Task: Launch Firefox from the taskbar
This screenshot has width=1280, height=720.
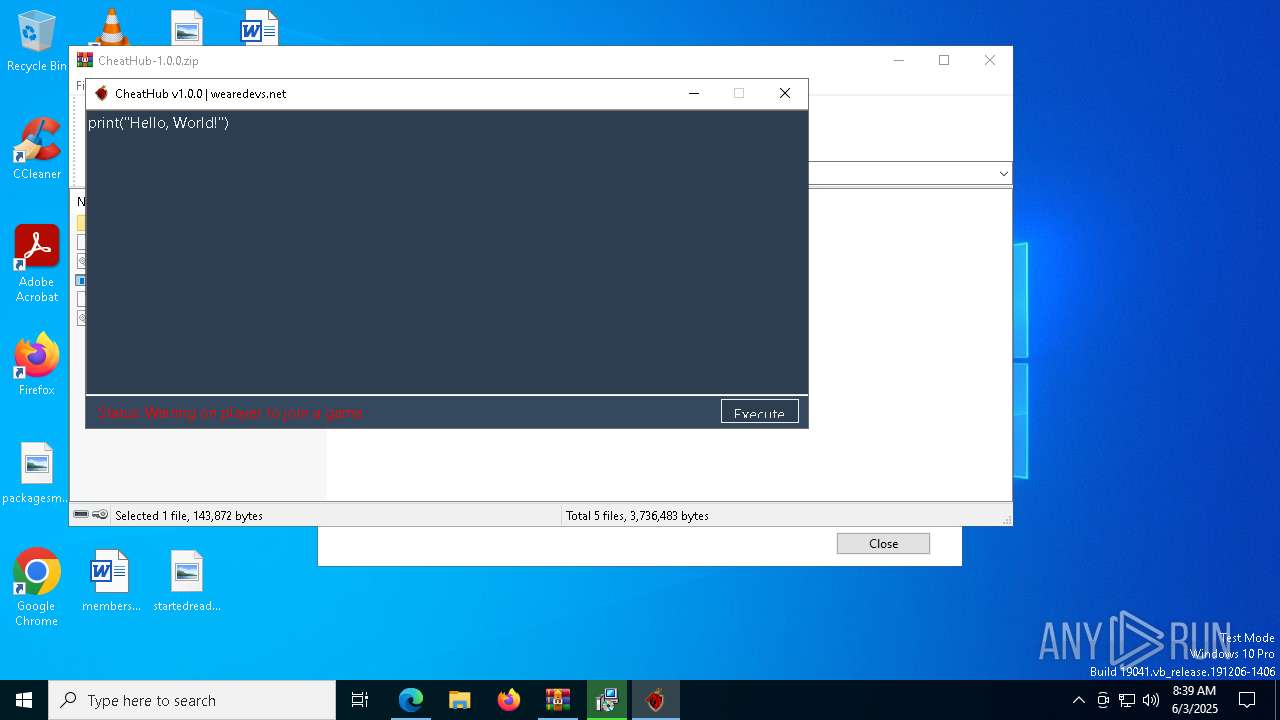Action: coord(509,700)
